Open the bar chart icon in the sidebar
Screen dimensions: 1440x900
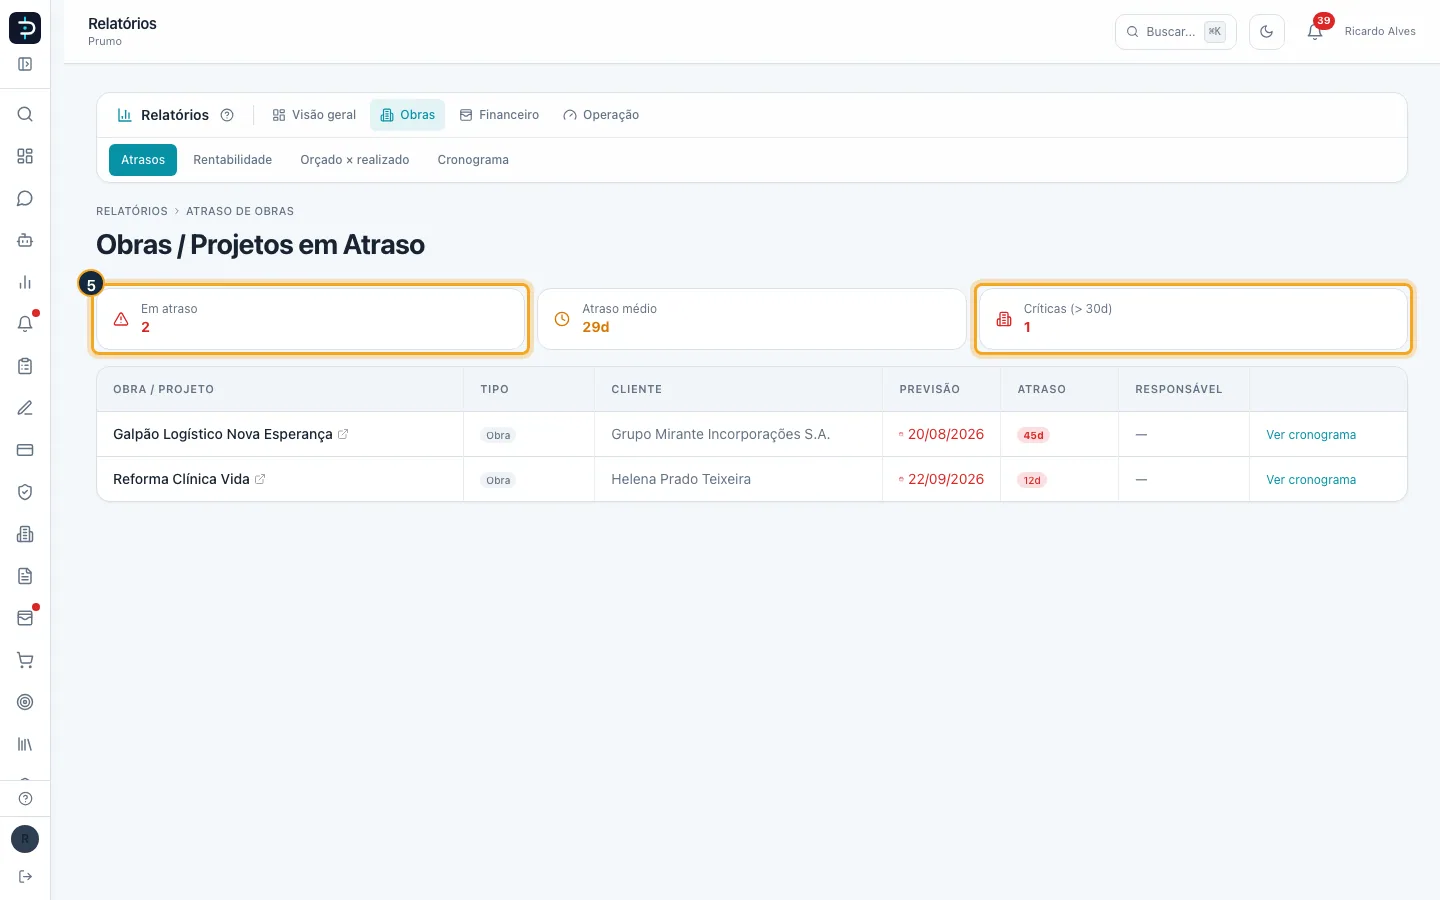point(25,282)
